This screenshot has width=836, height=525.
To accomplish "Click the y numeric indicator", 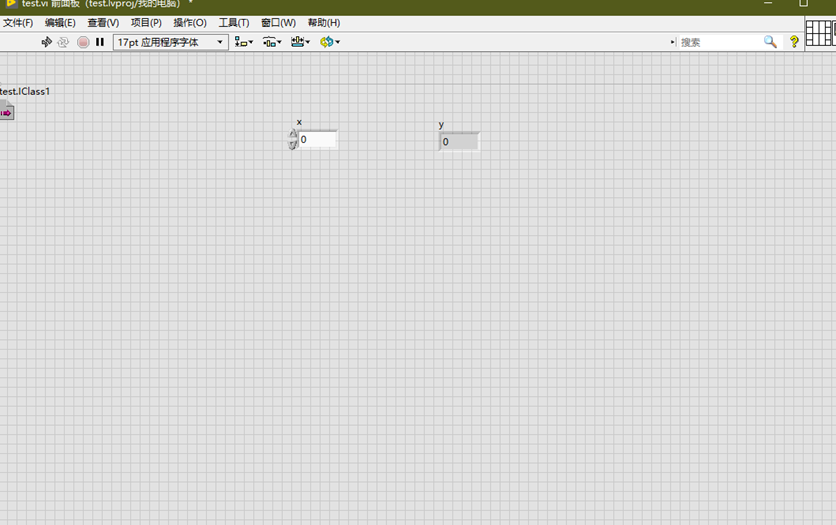I will [459, 142].
